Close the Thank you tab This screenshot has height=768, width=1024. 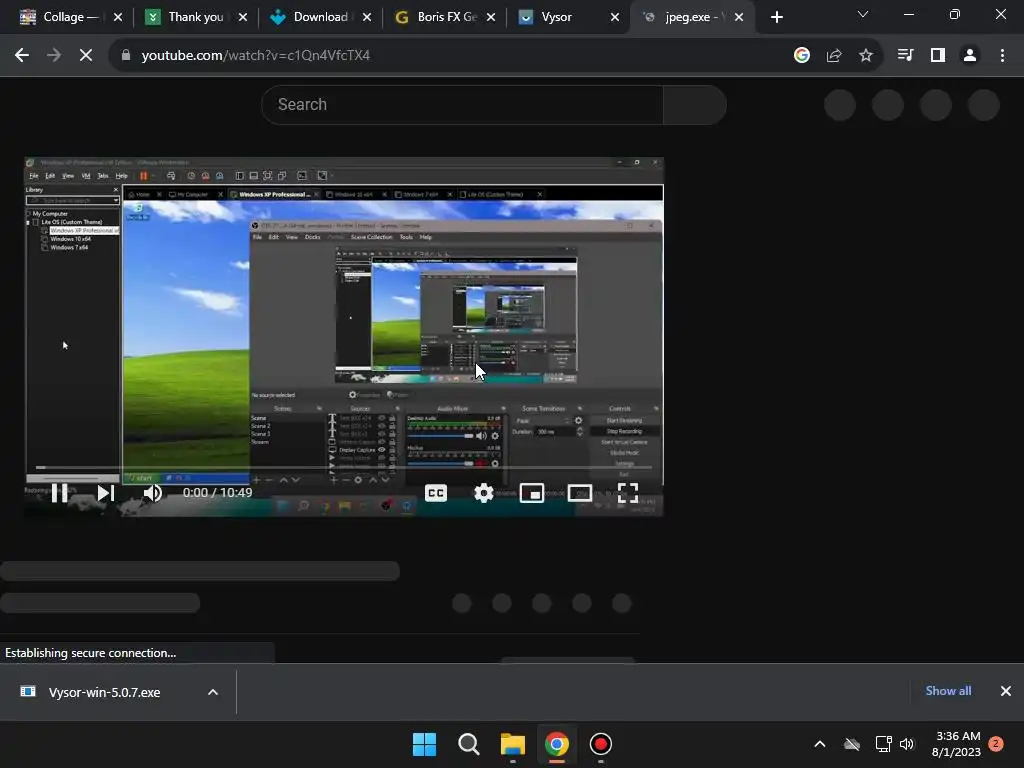(x=243, y=18)
